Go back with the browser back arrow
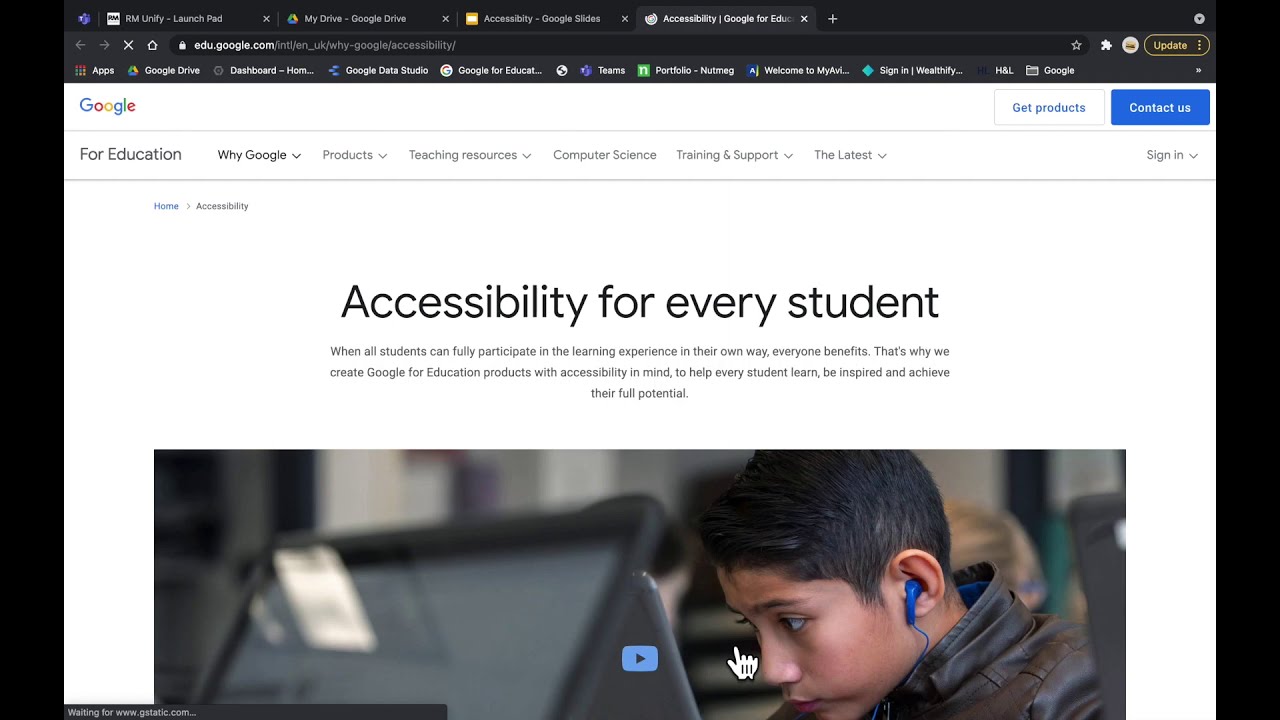Image resolution: width=1280 pixels, height=720 pixels. coord(80,45)
